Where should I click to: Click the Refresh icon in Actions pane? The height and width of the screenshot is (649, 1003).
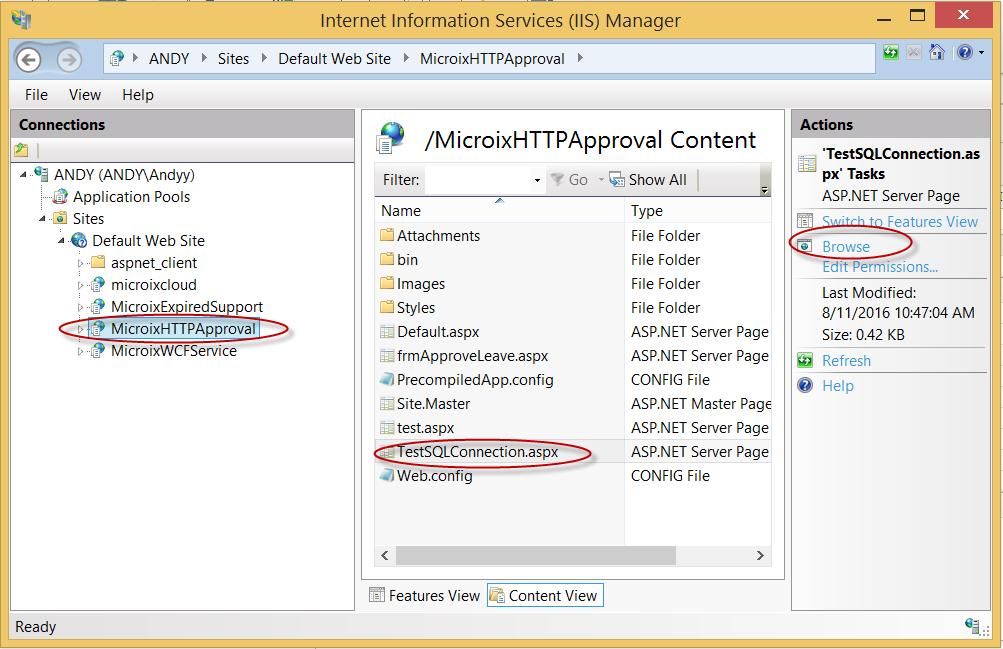coord(805,361)
